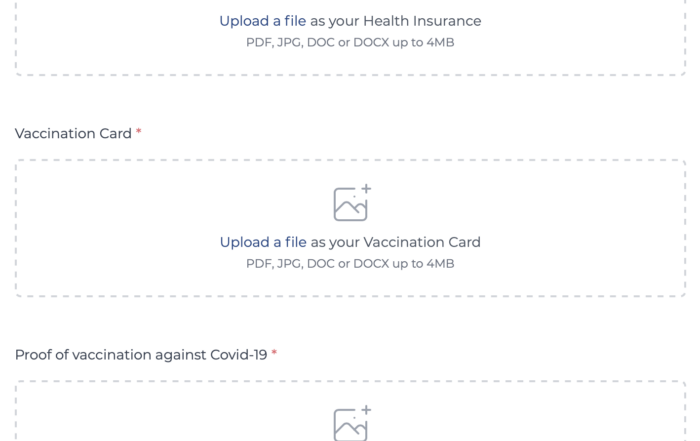Click the plus sign on Vaccination Card icon
Image resolution: width=700 pixels, height=441 pixels.
coord(366,189)
